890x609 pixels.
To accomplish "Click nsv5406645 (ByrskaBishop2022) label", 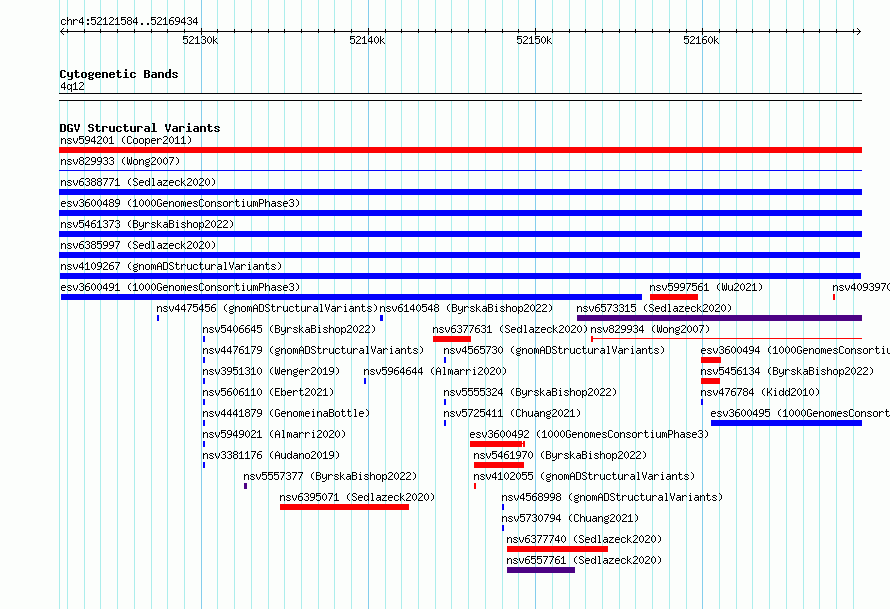I will [x=289, y=329].
